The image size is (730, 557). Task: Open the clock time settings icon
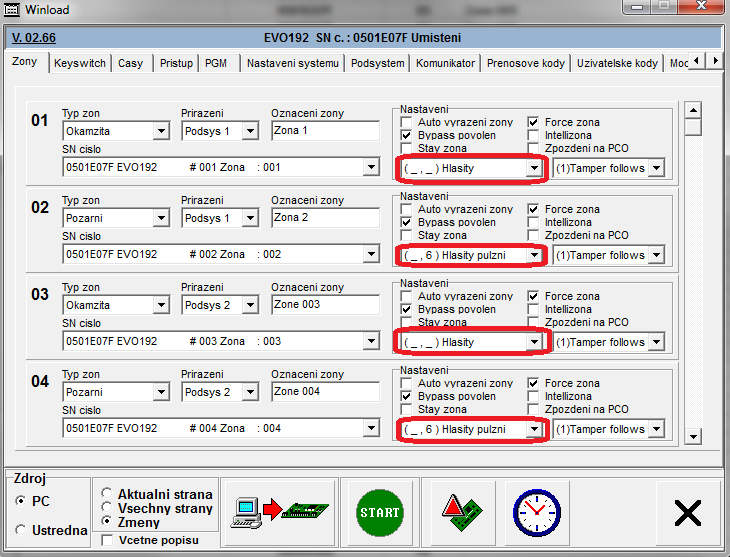(536, 512)
